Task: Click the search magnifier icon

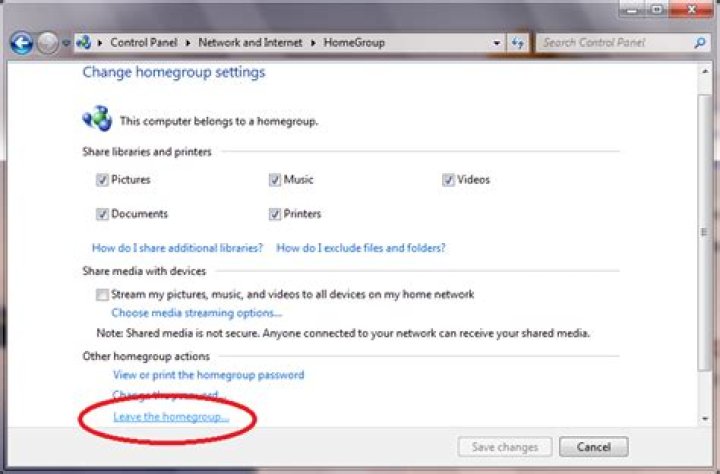Action: (700, 43)
